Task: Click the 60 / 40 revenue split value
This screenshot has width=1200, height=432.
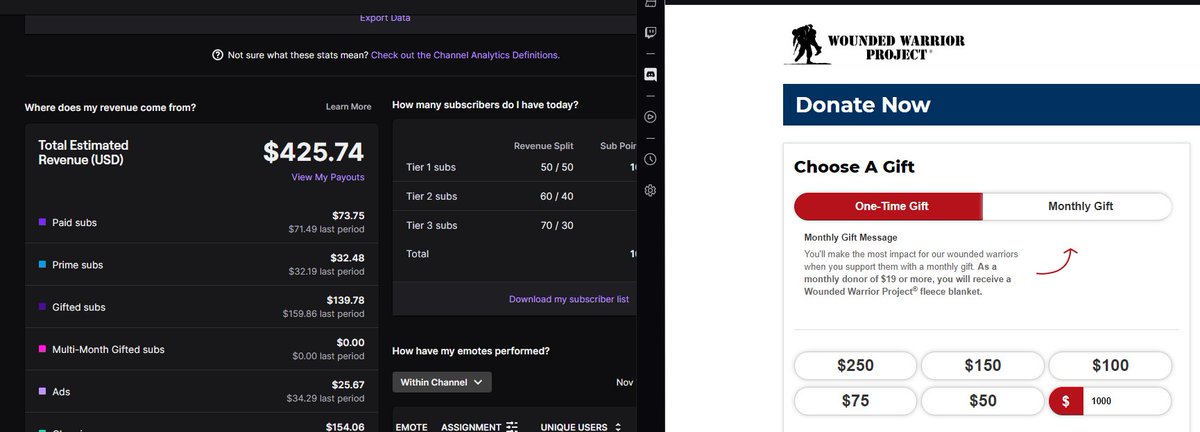Action: pyautogui.click(x=557, y=196)
